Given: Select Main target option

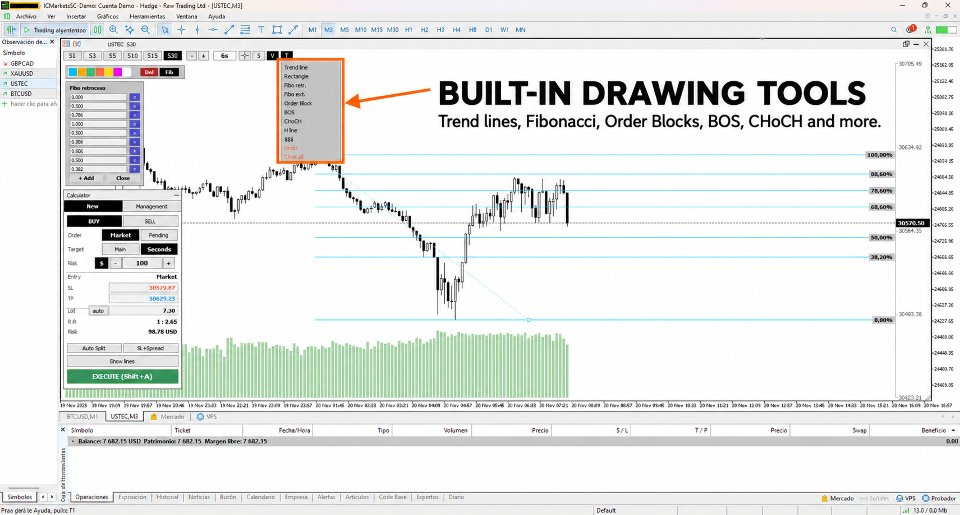Looking at the screenshot, I should 121,249.
